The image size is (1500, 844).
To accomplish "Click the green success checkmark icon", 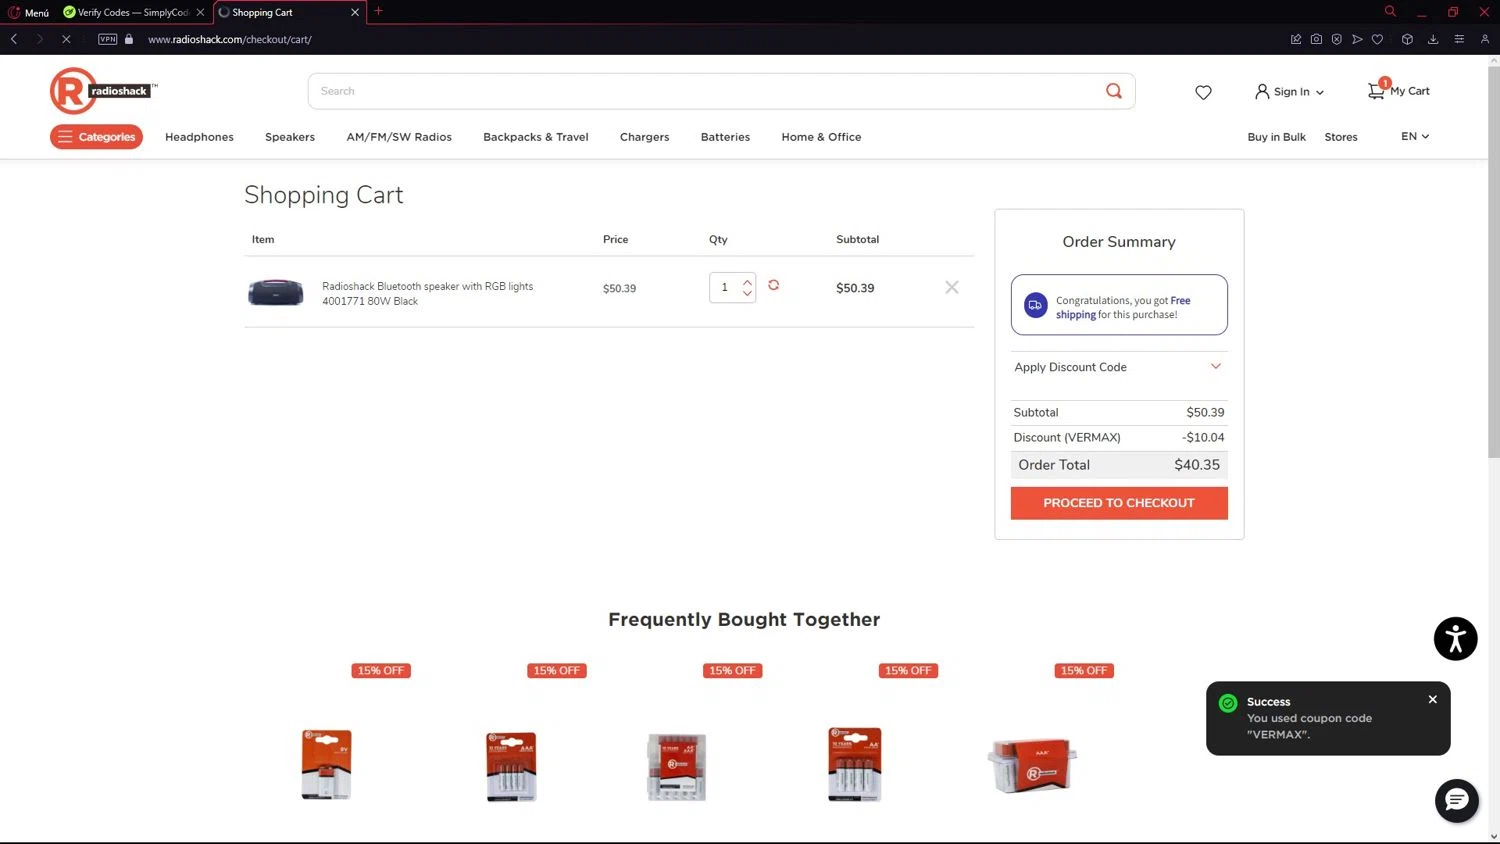I will [1228, 703].
